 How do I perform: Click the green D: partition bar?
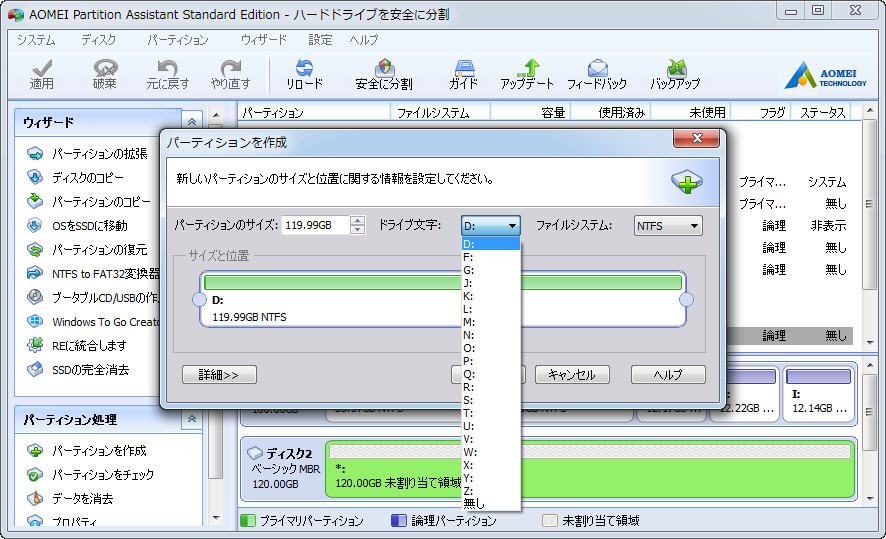(x=443, y=282)
